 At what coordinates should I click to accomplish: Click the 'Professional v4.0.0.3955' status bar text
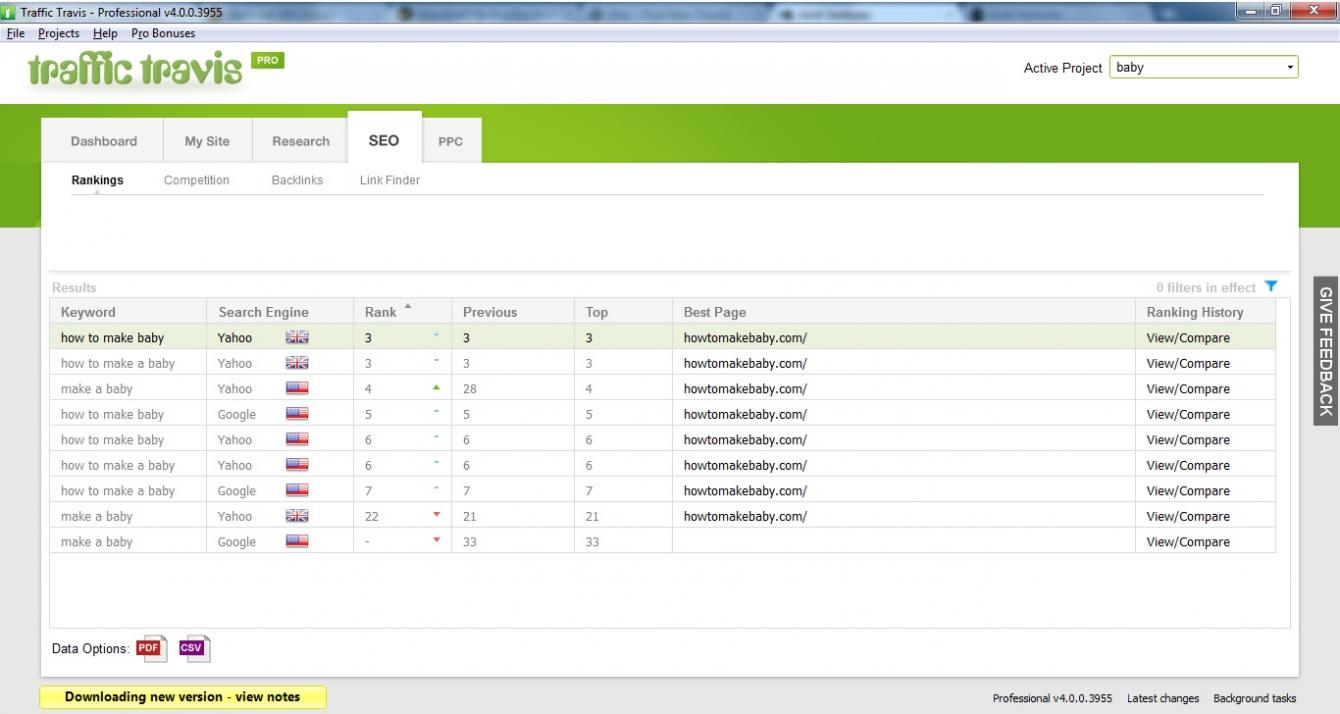[1052, 698]
